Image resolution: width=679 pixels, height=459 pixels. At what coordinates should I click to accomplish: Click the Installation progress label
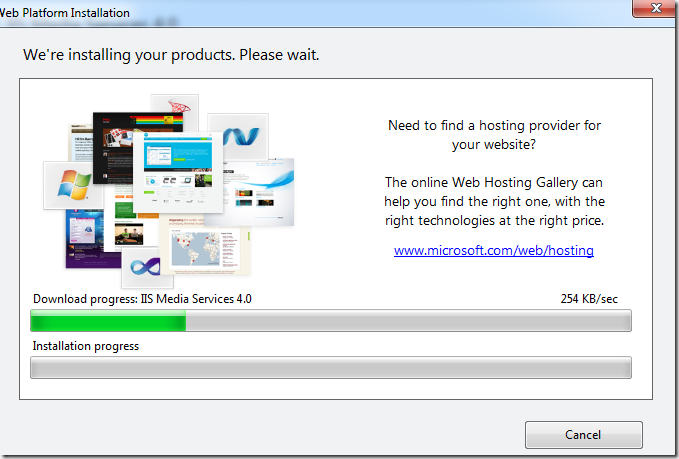pyautogui.click(x=86, y=346)
